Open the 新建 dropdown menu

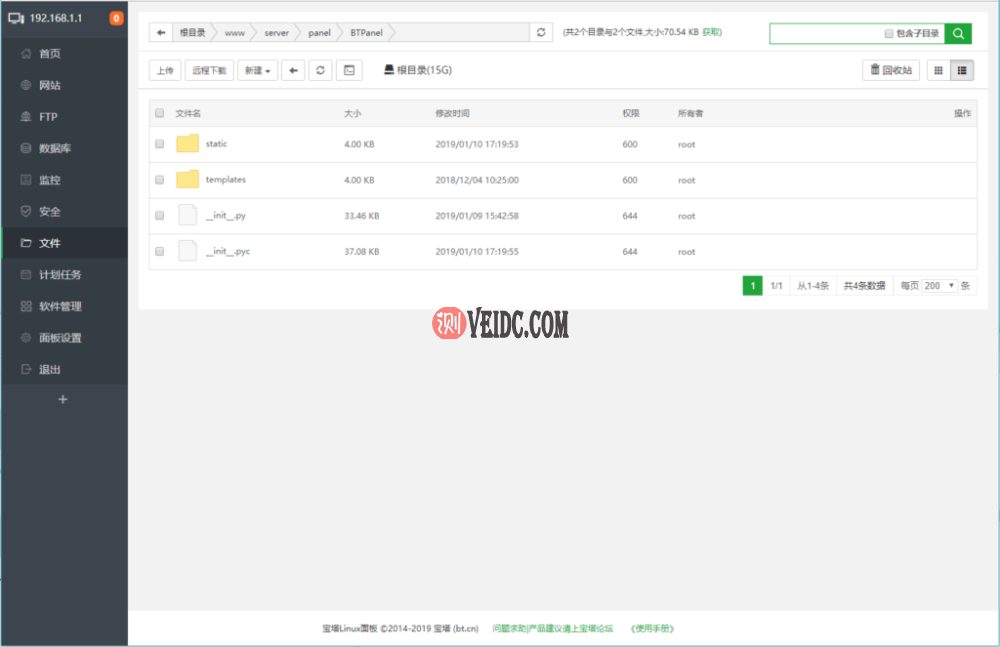[x=257, y=70]
